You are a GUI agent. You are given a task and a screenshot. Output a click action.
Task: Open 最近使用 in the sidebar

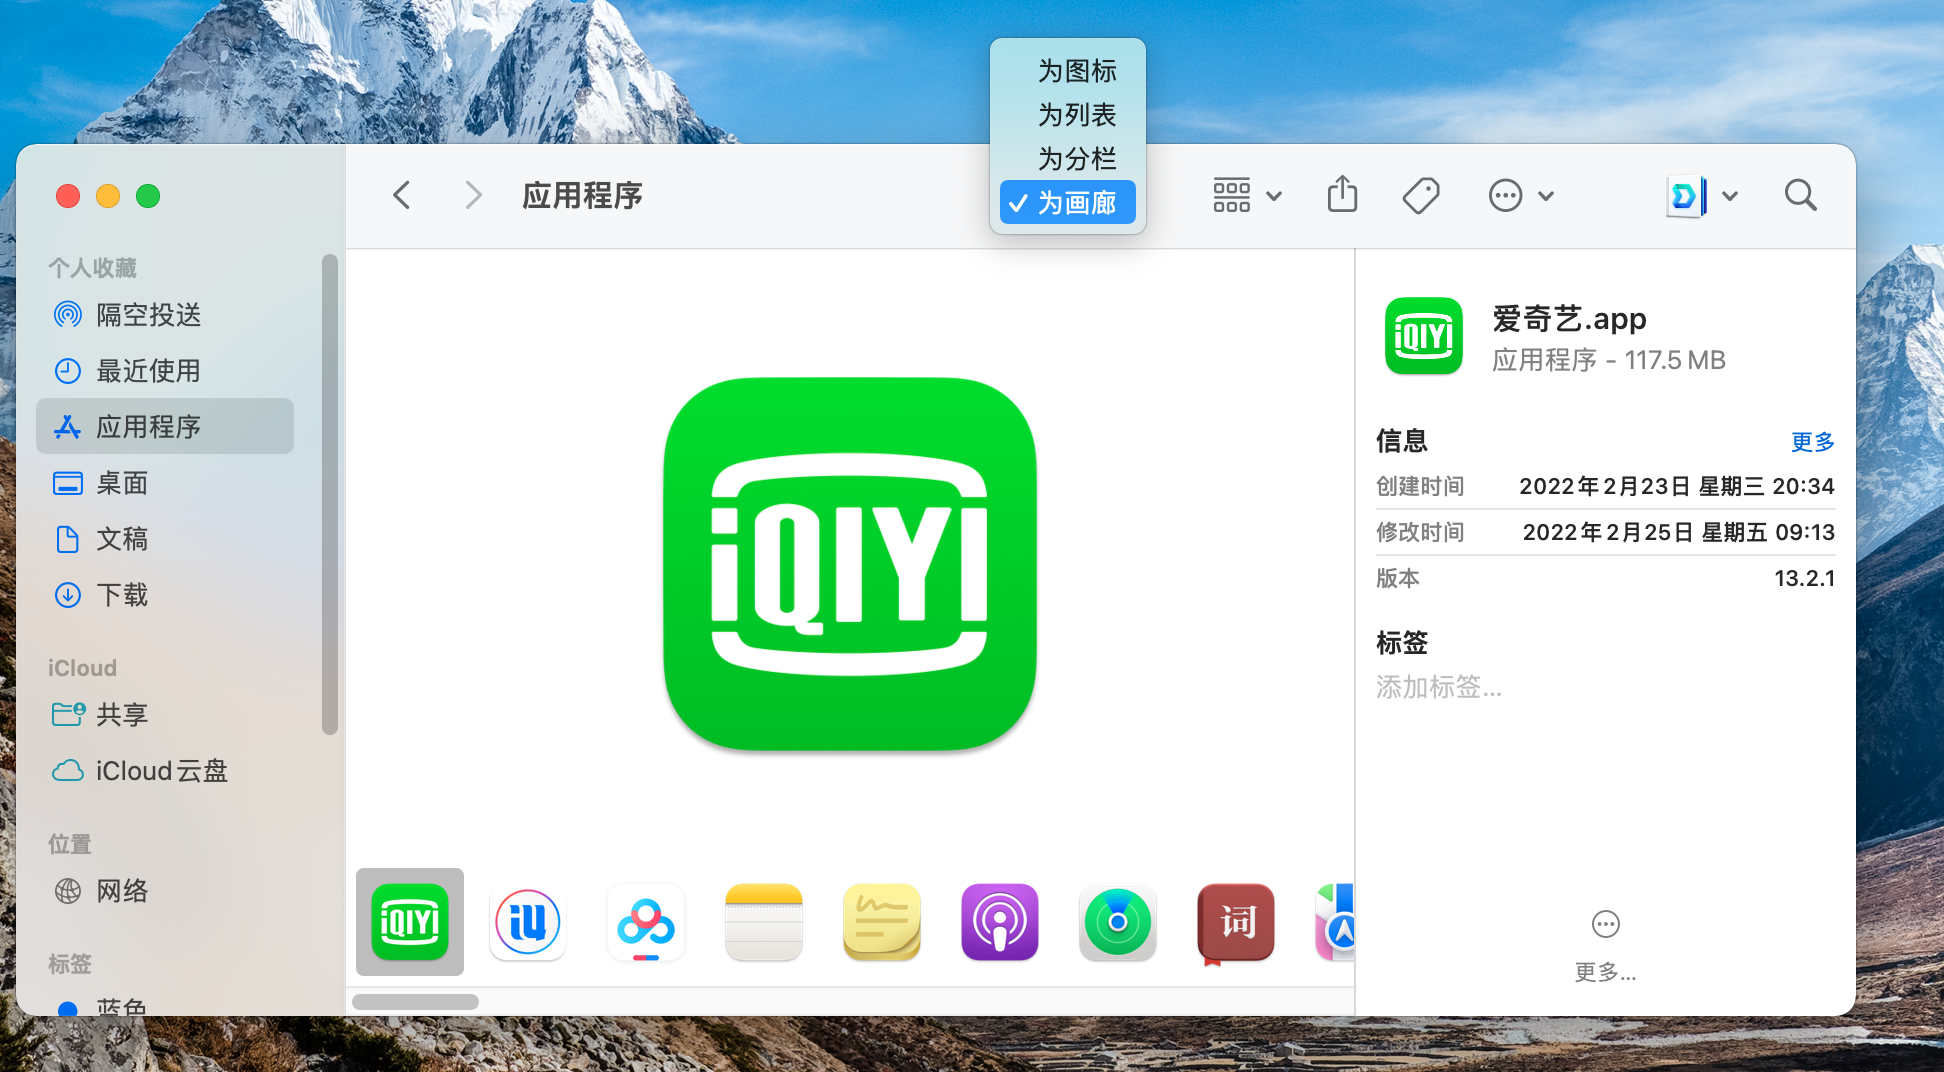click(165, 371)
